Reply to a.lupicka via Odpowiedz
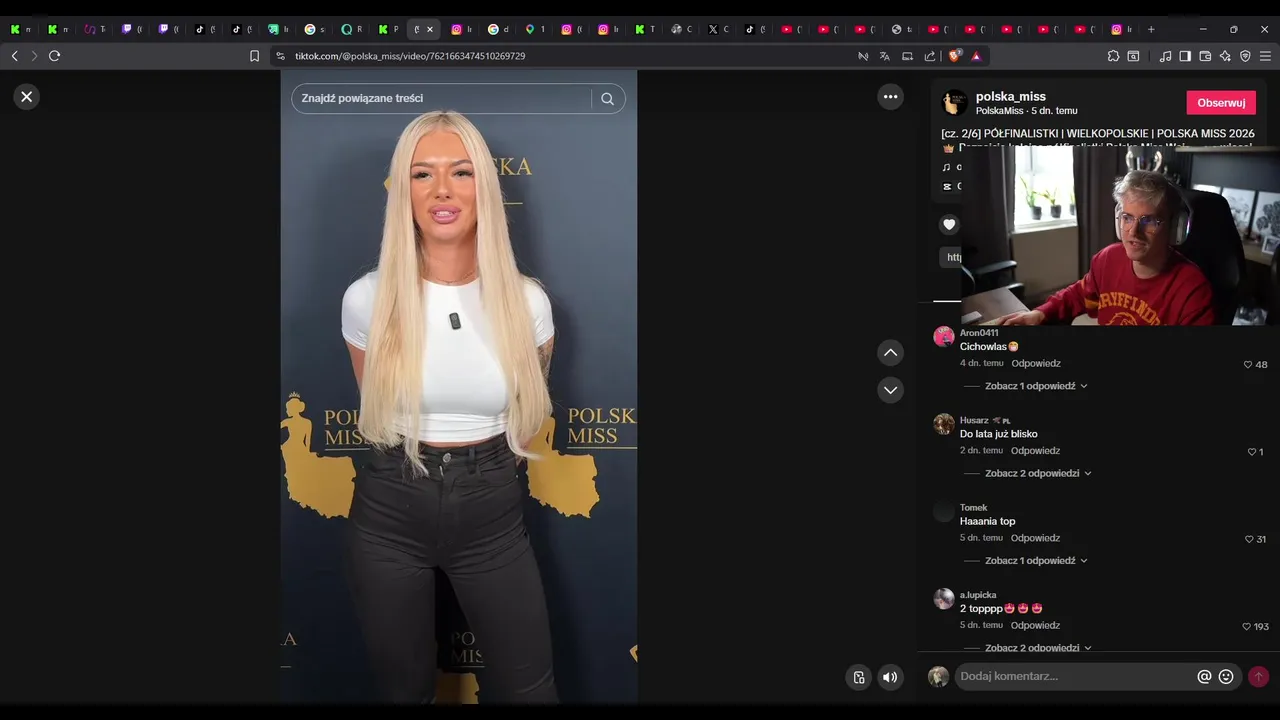 (1036, 626)
